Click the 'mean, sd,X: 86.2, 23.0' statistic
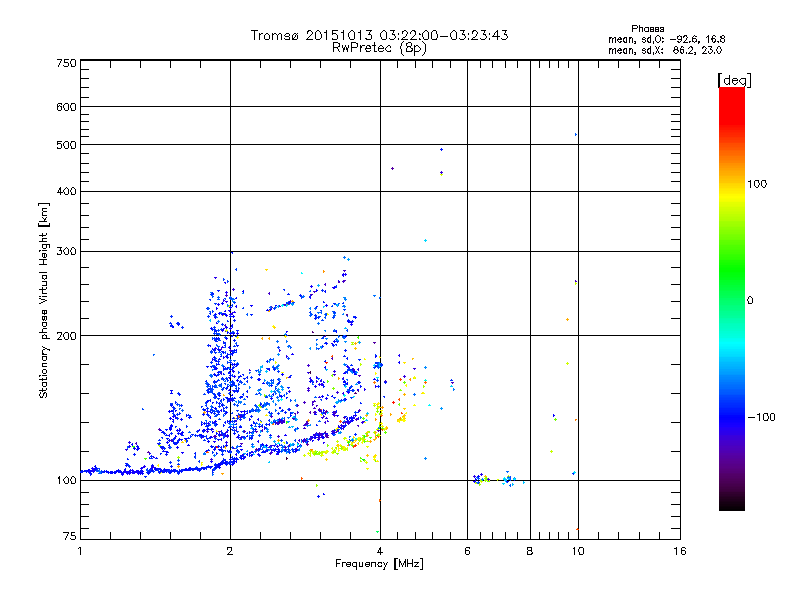Viewport: 800px width, 600px height. point(665,50)
